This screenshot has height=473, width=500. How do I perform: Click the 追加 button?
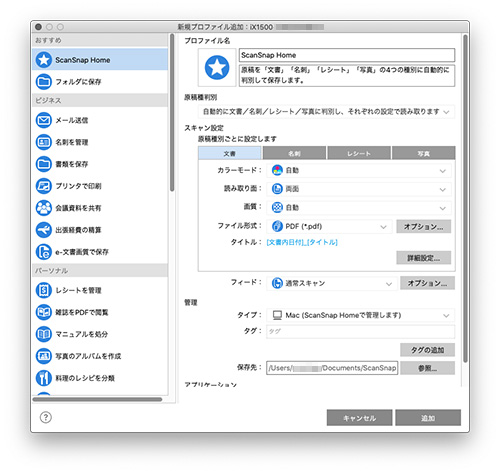tap(428, 418)
